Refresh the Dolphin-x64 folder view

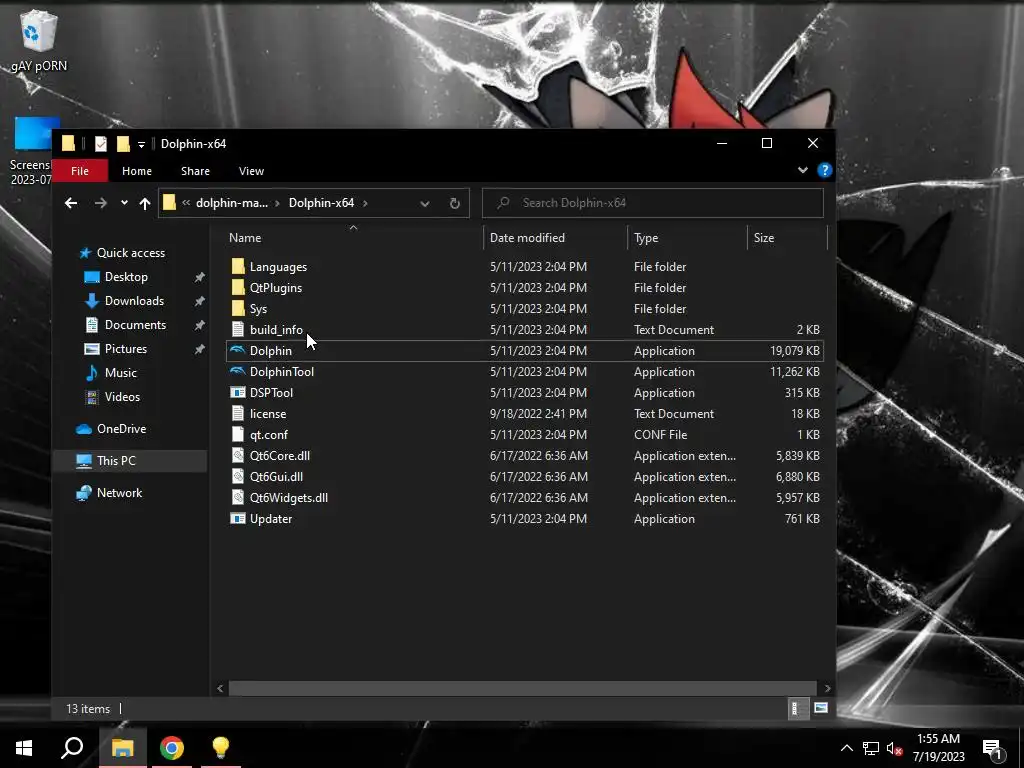(x=455, y=203)
